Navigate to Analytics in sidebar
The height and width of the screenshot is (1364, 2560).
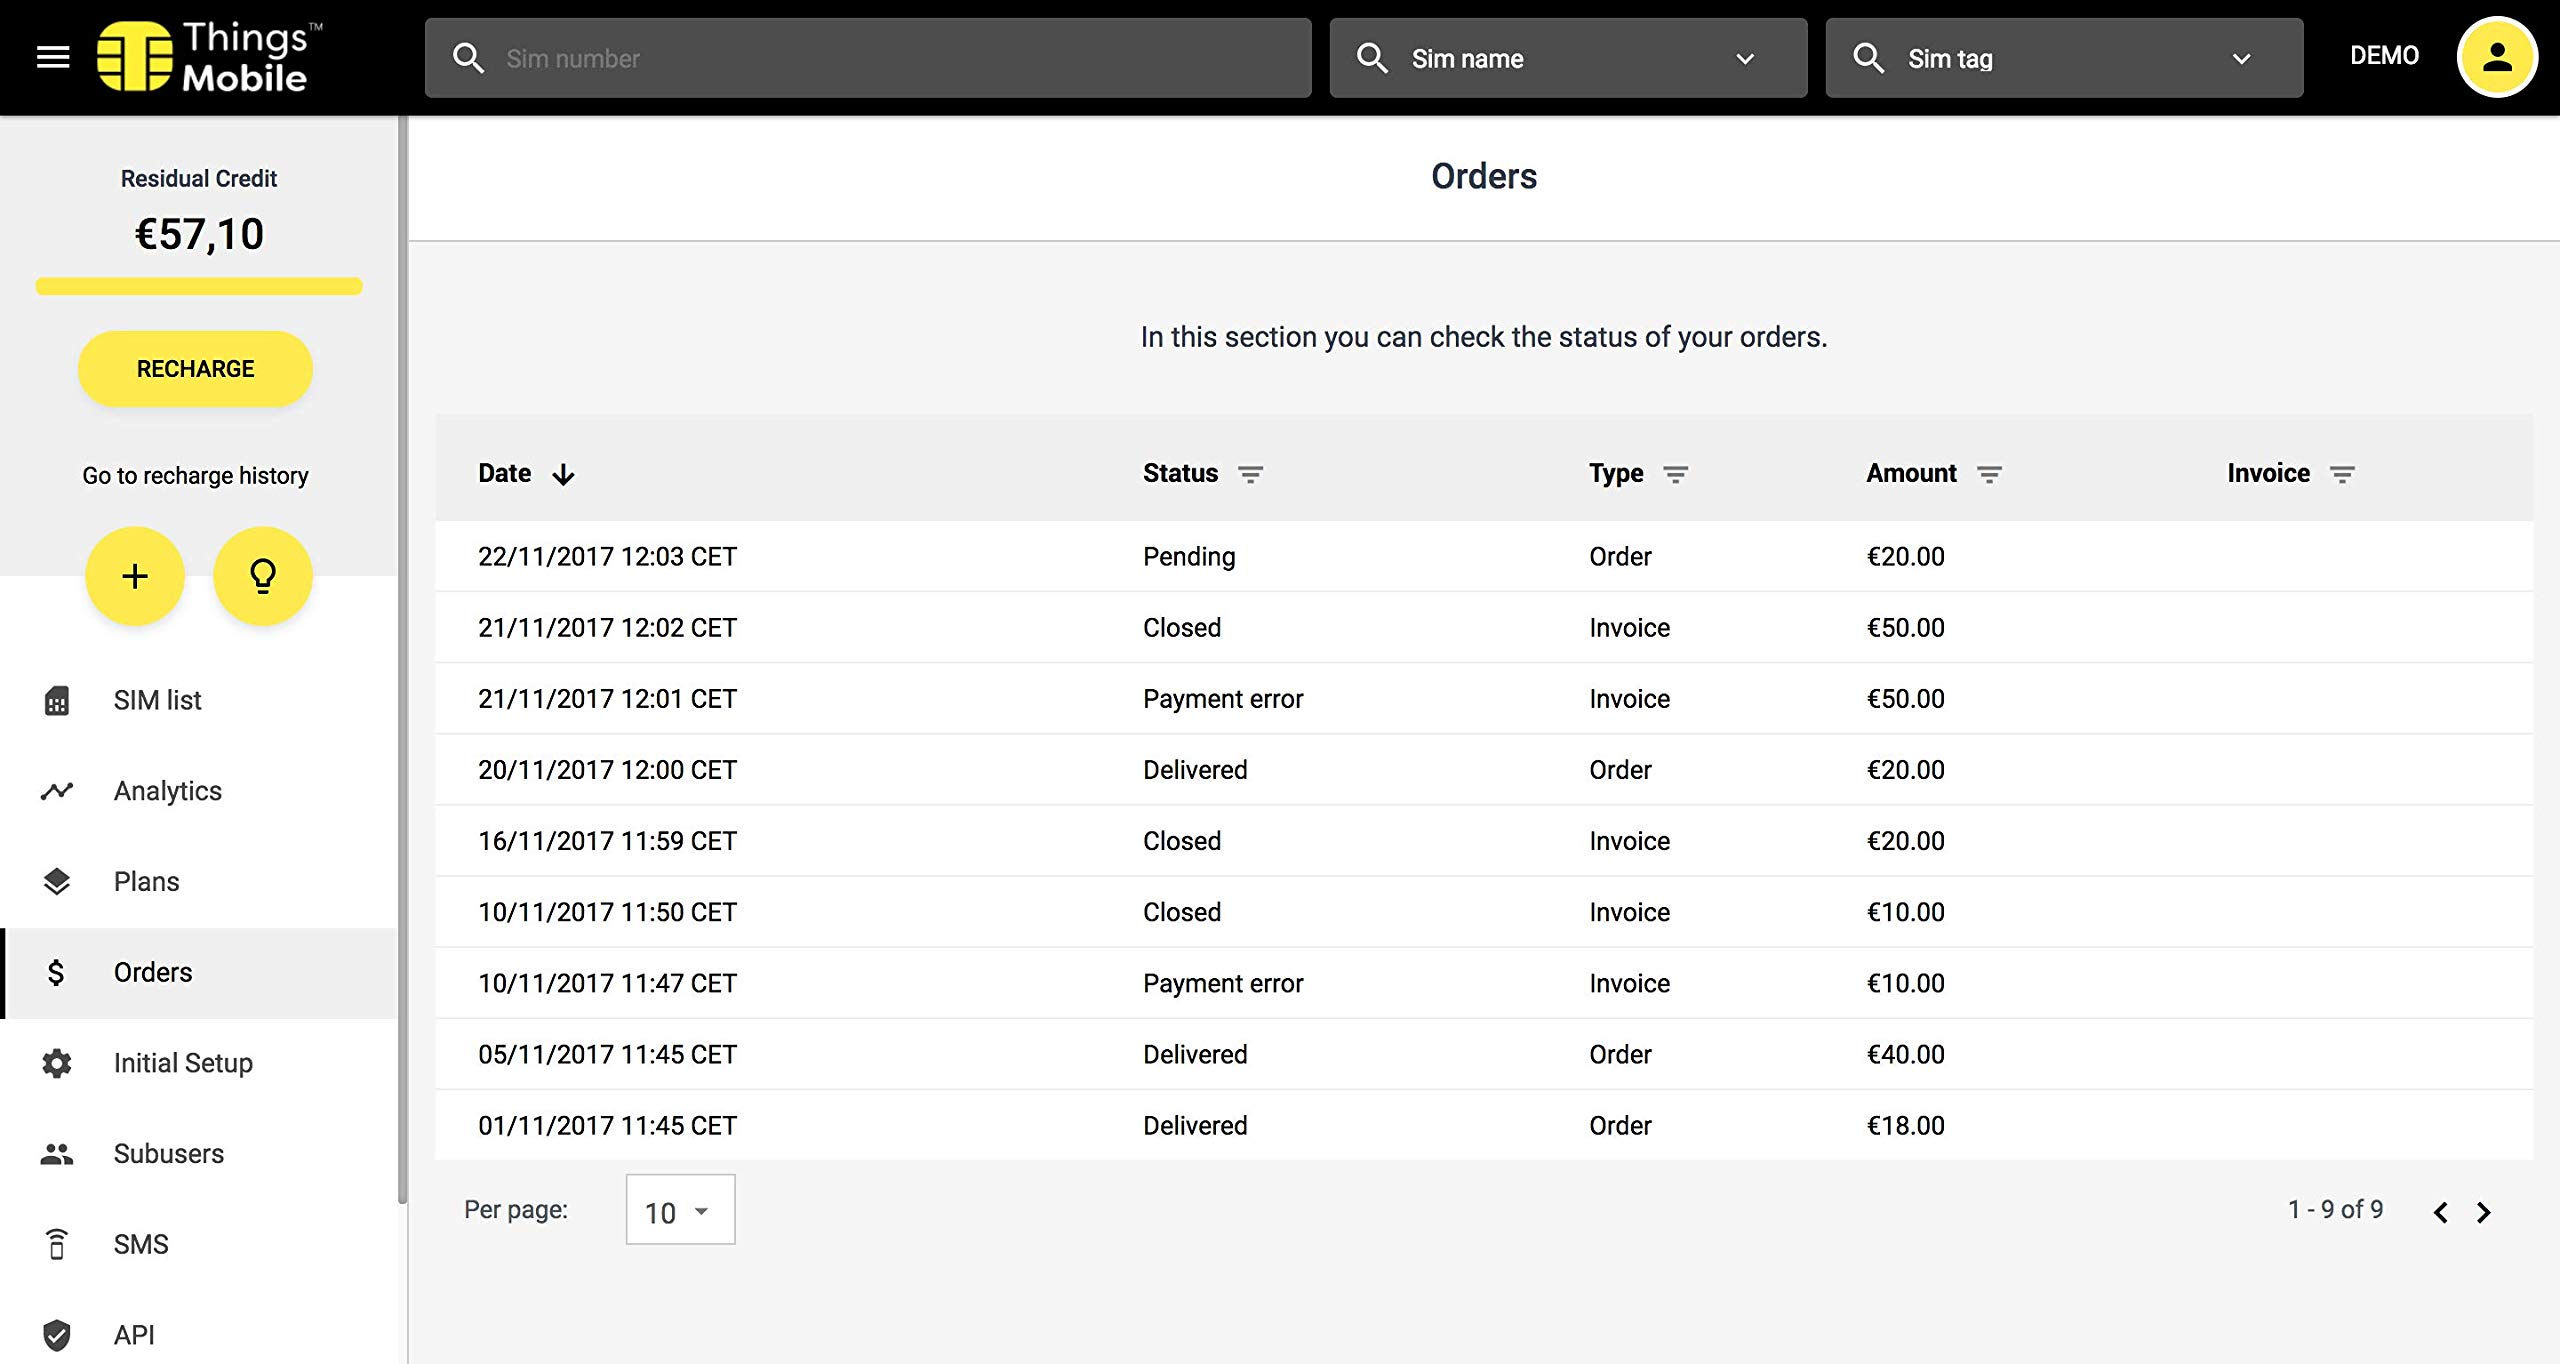click(167, 791)
